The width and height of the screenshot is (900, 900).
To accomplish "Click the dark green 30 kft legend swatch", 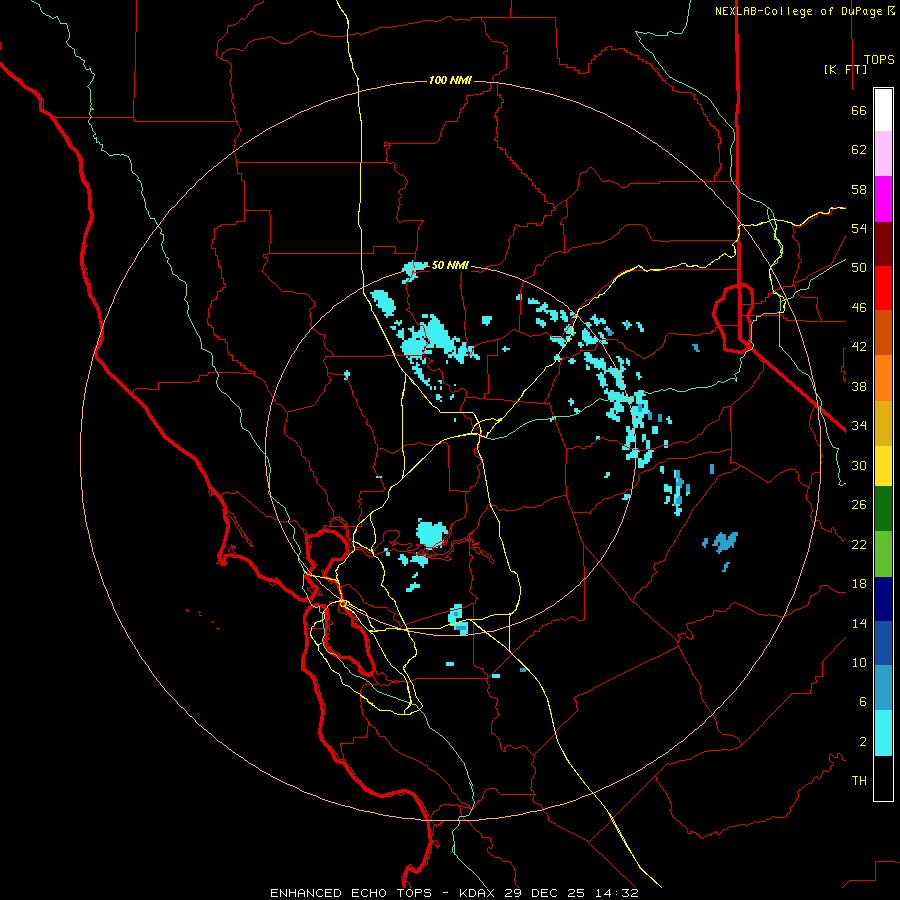I will (883, 509).
